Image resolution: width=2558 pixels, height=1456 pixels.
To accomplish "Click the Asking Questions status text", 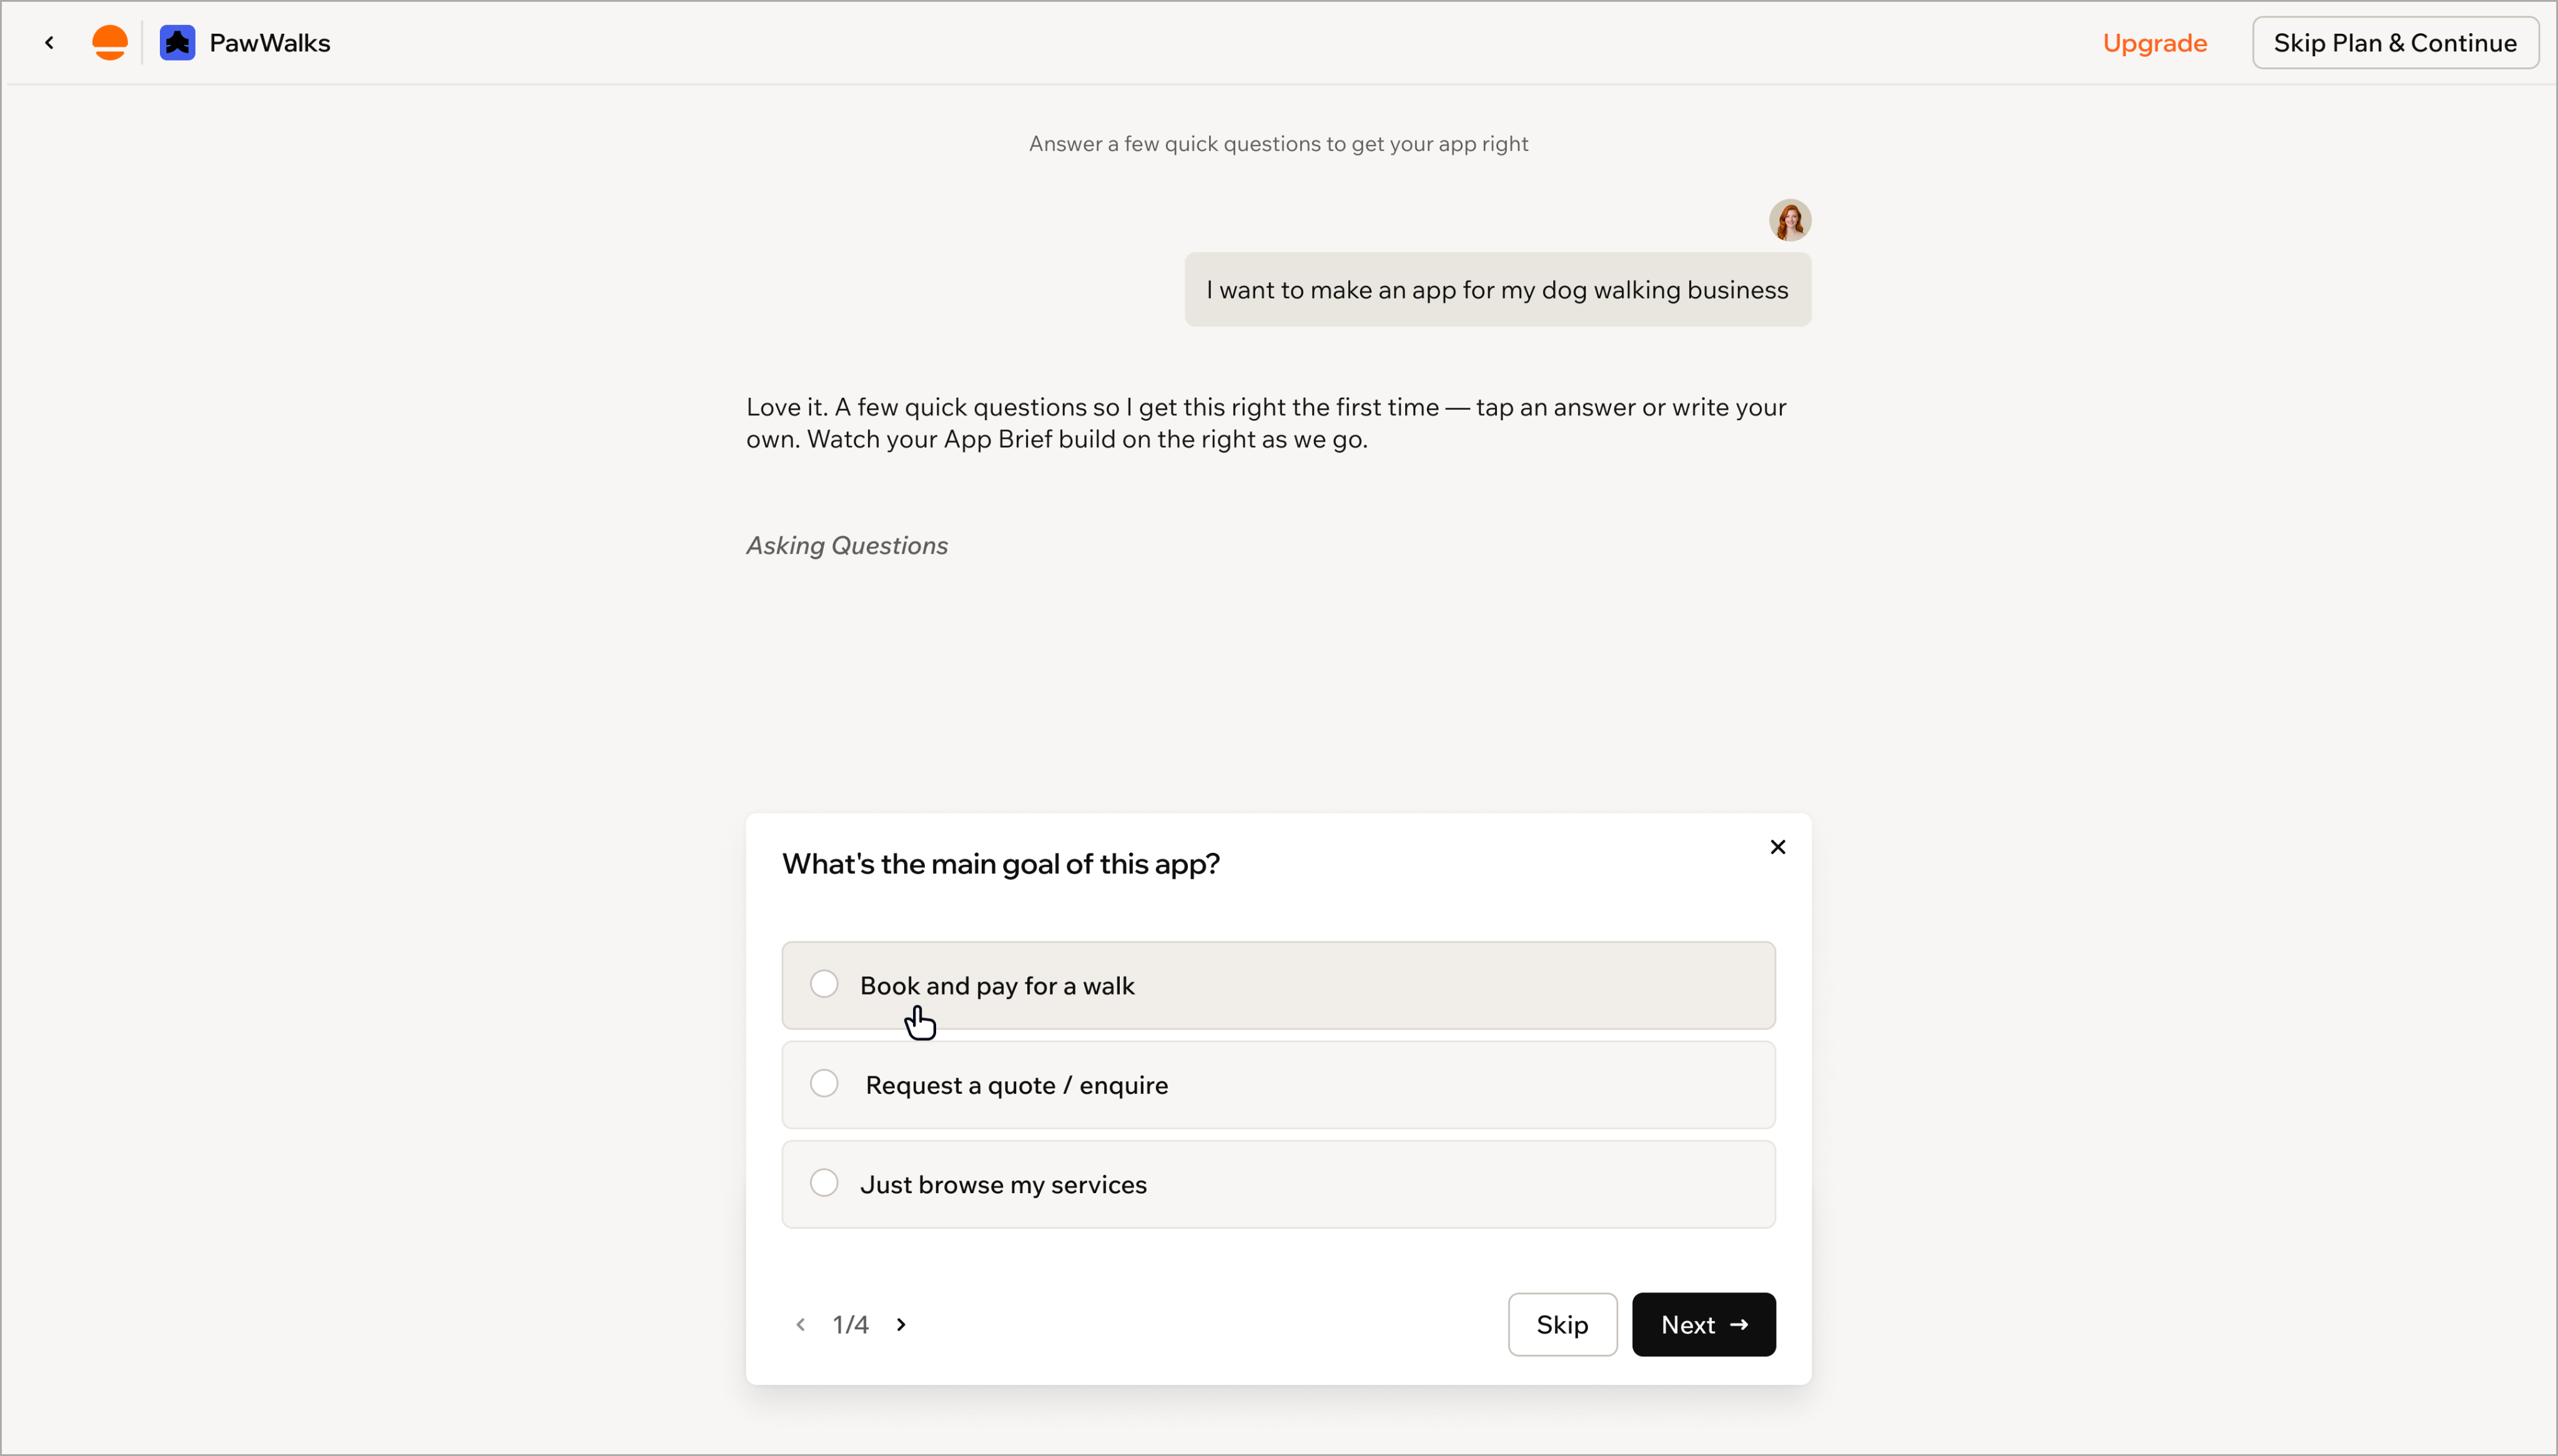I will [x=846, y=545].
